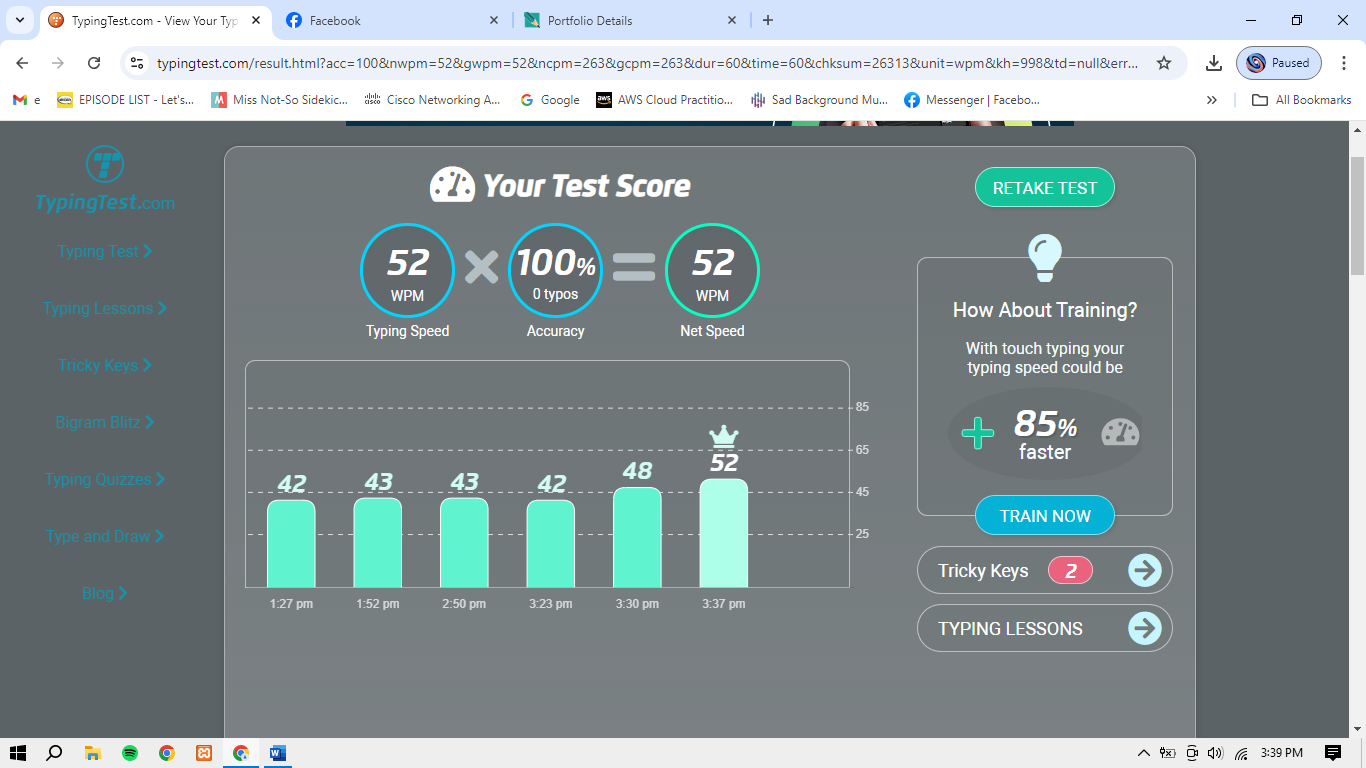The width and height of the screenshot is (1366, 768).
Task: Open the Windows notification center
Action: 1333,753
